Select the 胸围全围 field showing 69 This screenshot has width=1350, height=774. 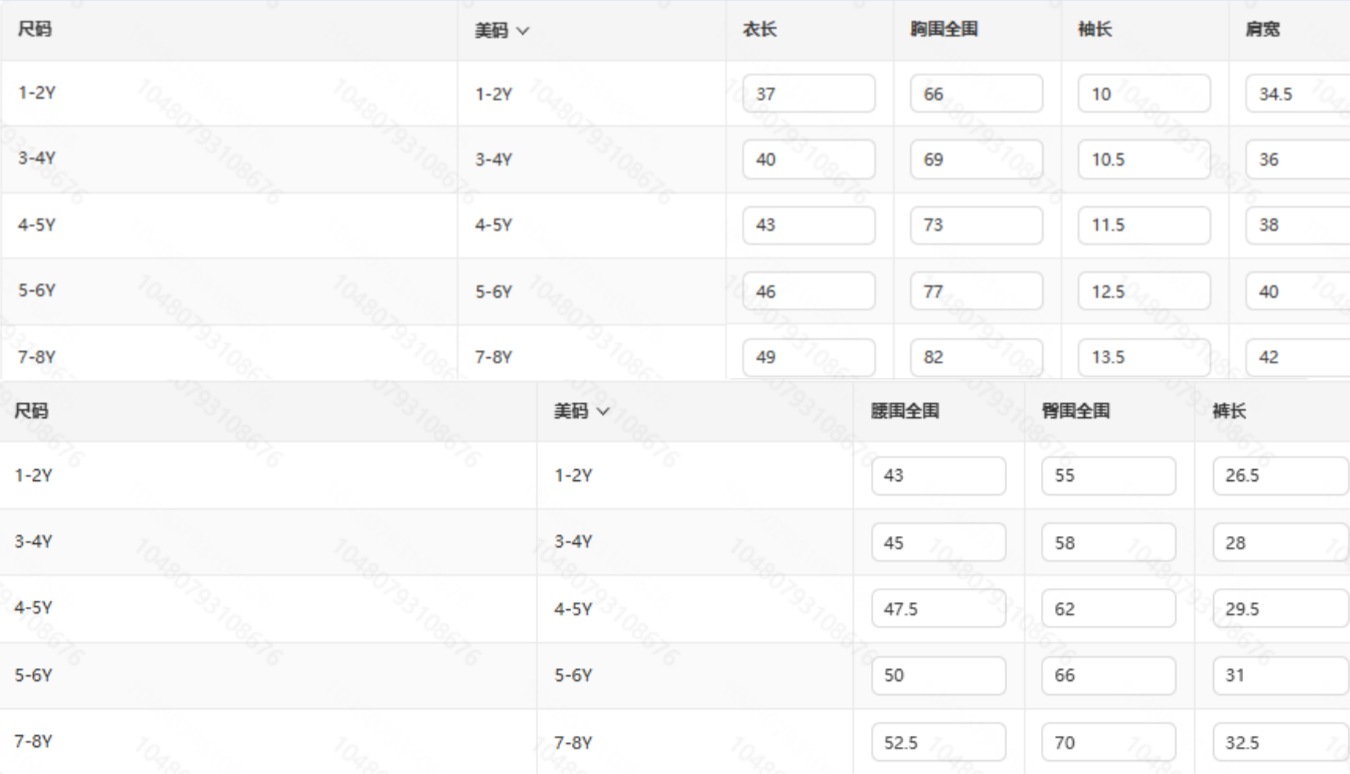[x=977, y=160]
